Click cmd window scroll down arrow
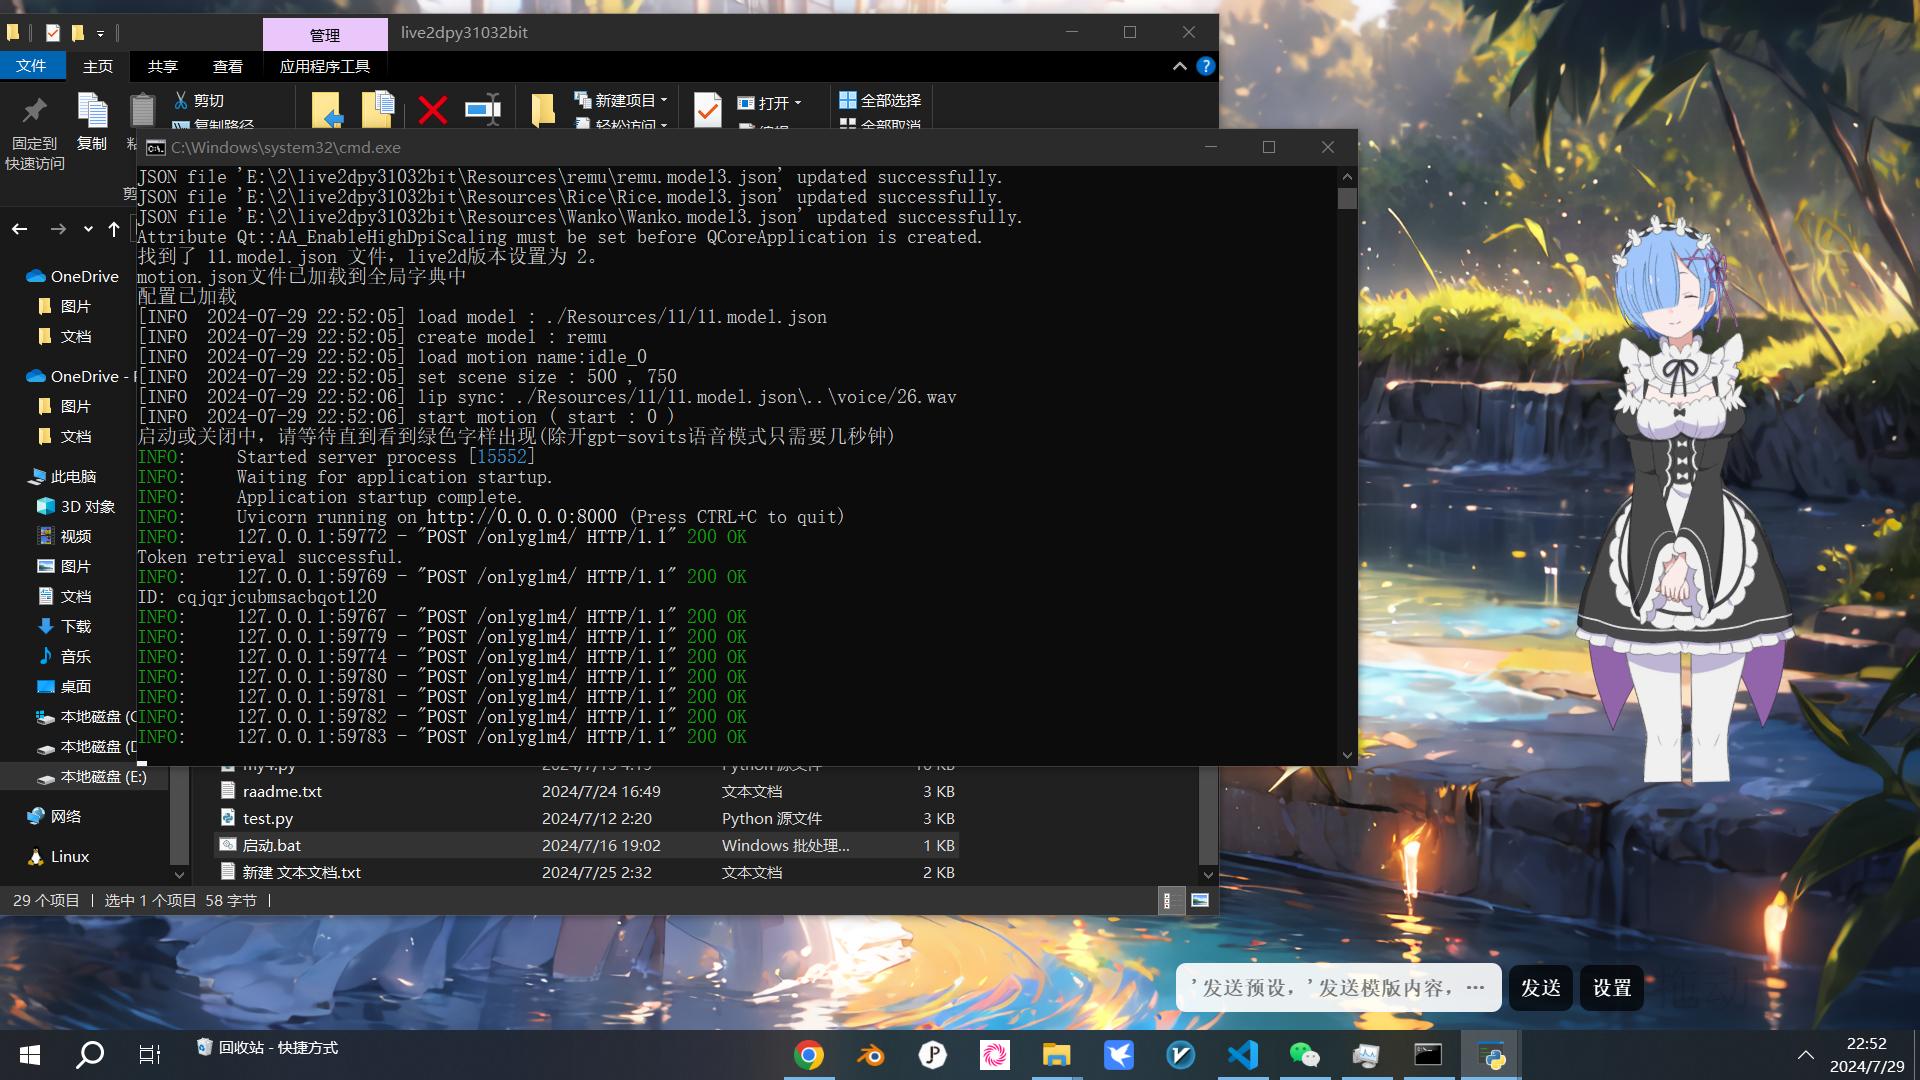 point(1347,755)
